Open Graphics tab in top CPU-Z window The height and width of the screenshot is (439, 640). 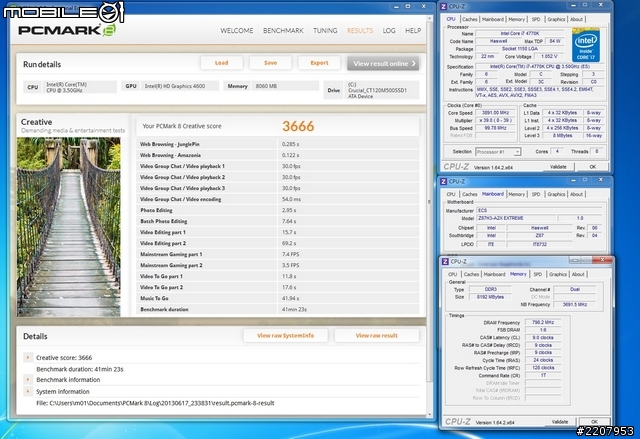(x=556, y=19)
